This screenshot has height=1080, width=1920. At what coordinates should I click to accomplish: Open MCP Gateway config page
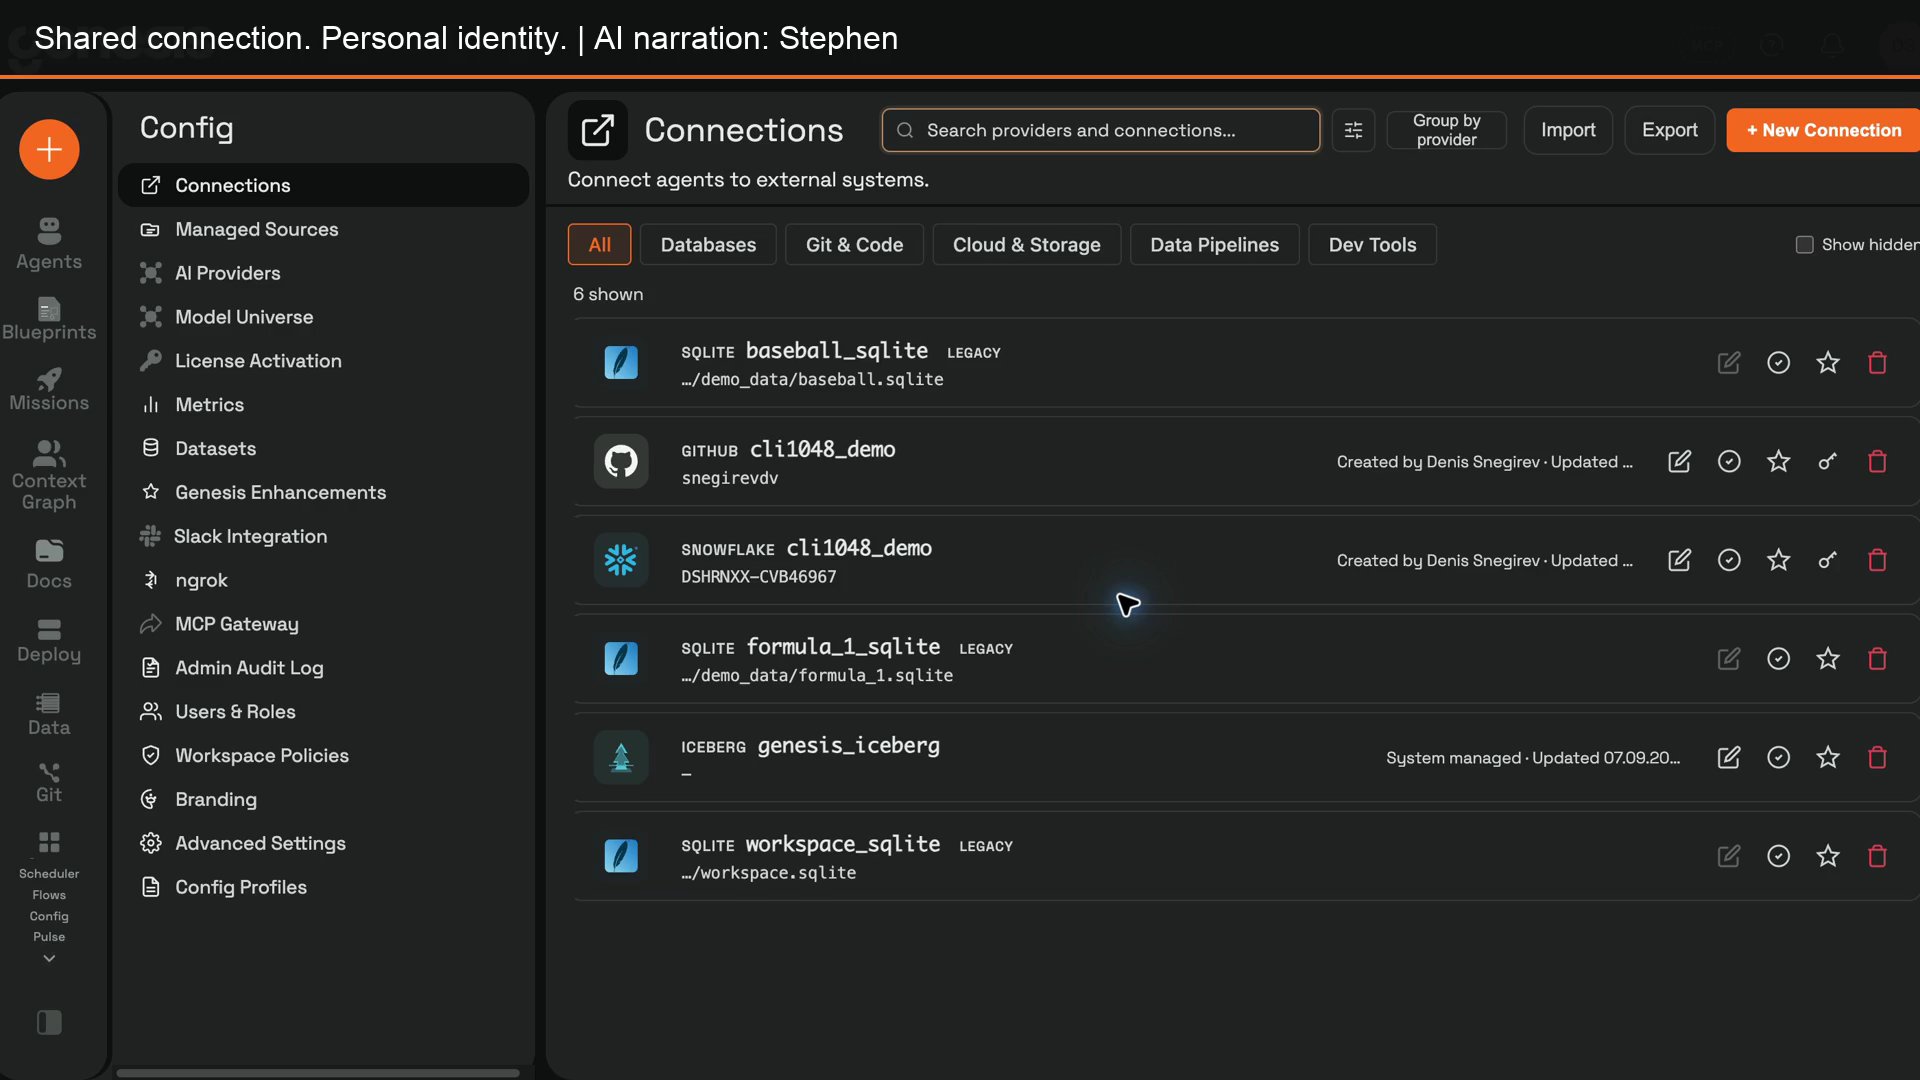[x=323, y=624]
